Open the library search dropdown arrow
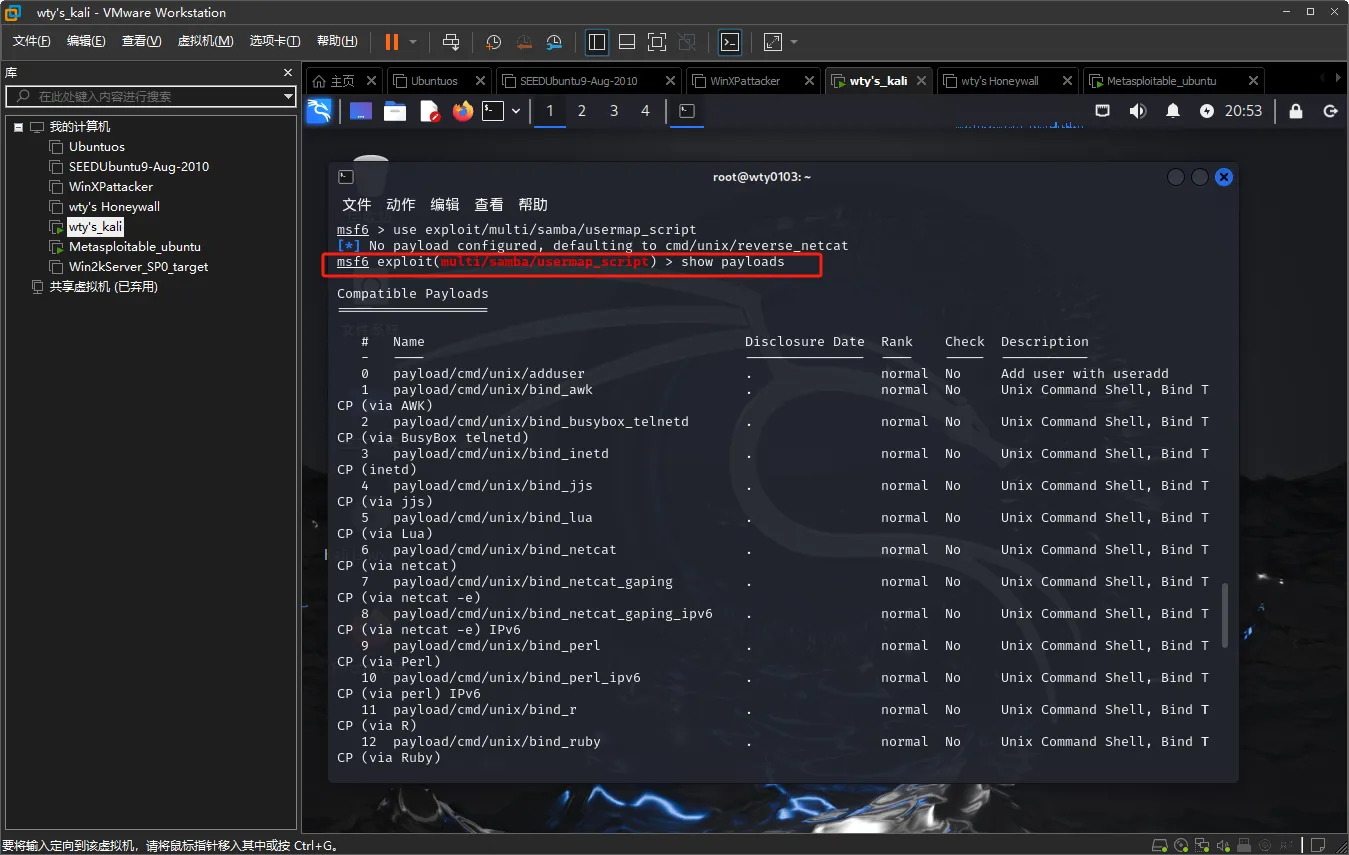Screen dimensions: 1349x855 coord(288,97)
